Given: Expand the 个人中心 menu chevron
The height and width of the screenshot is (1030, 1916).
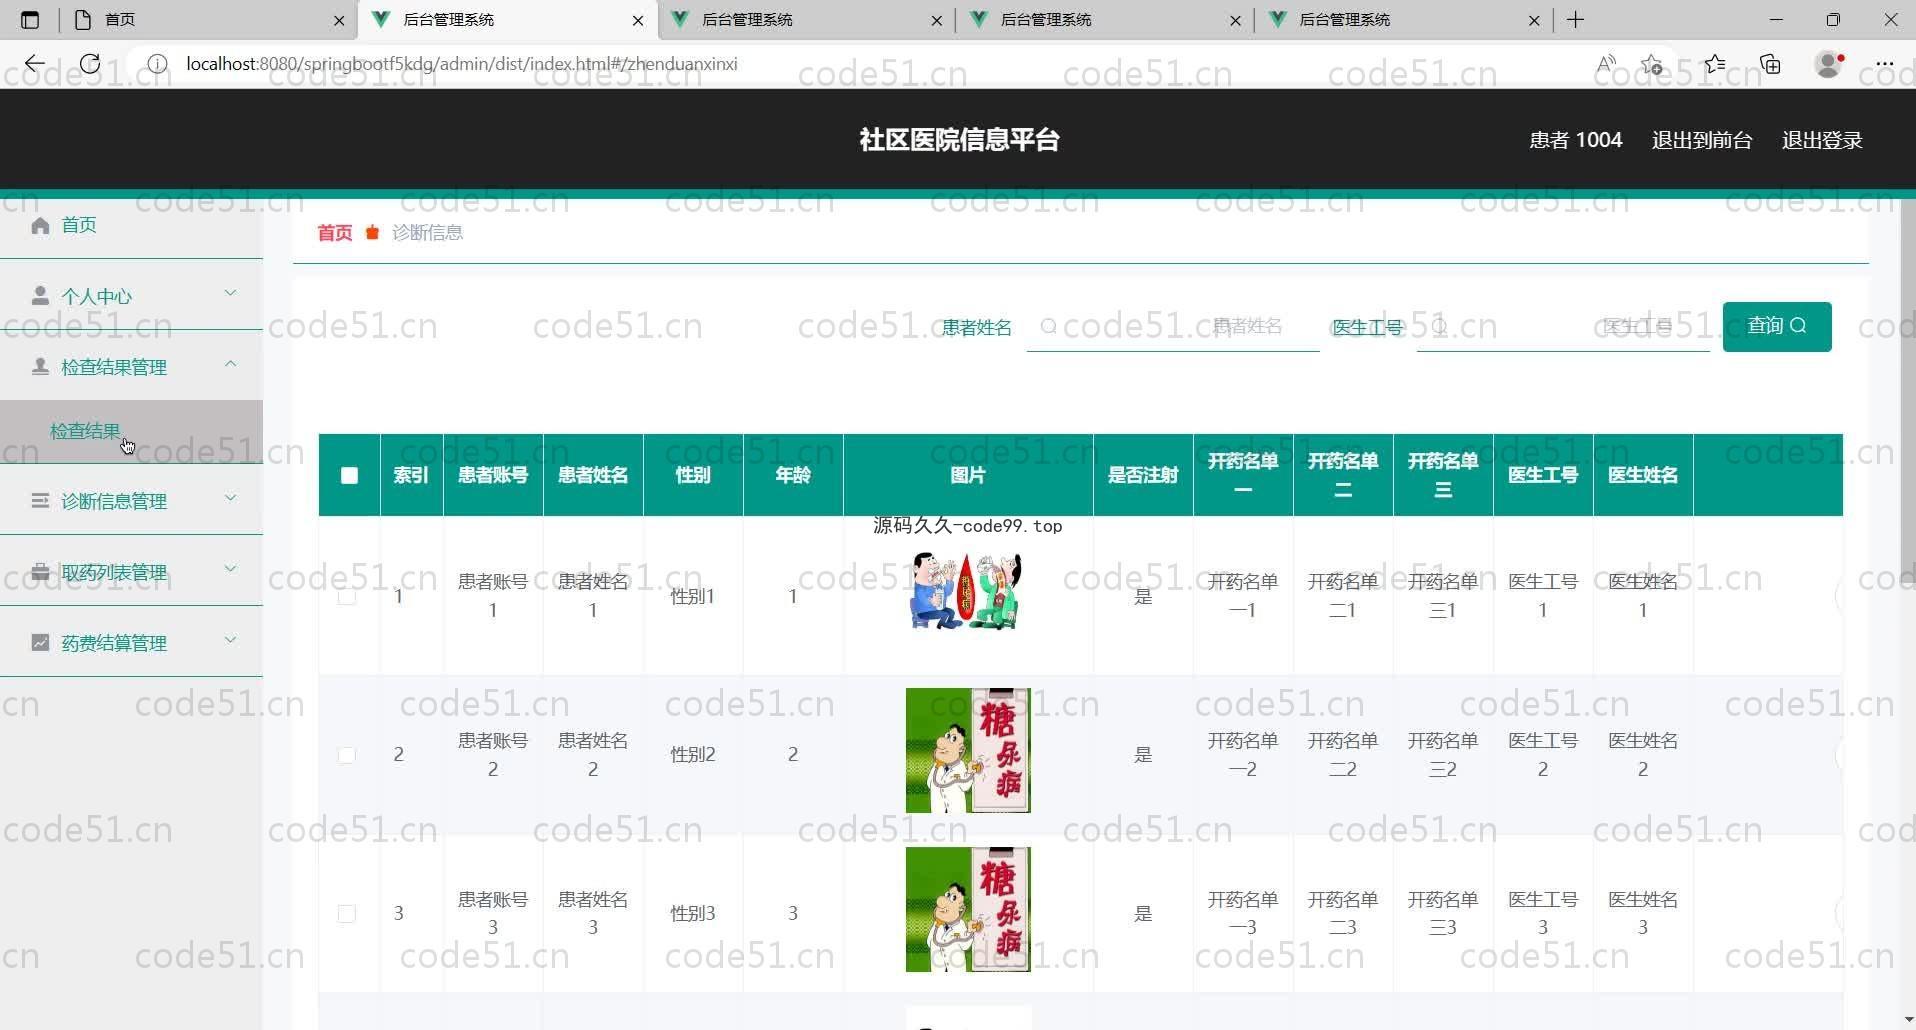Looking at the screenshot, I should click(x=230, y=294).
